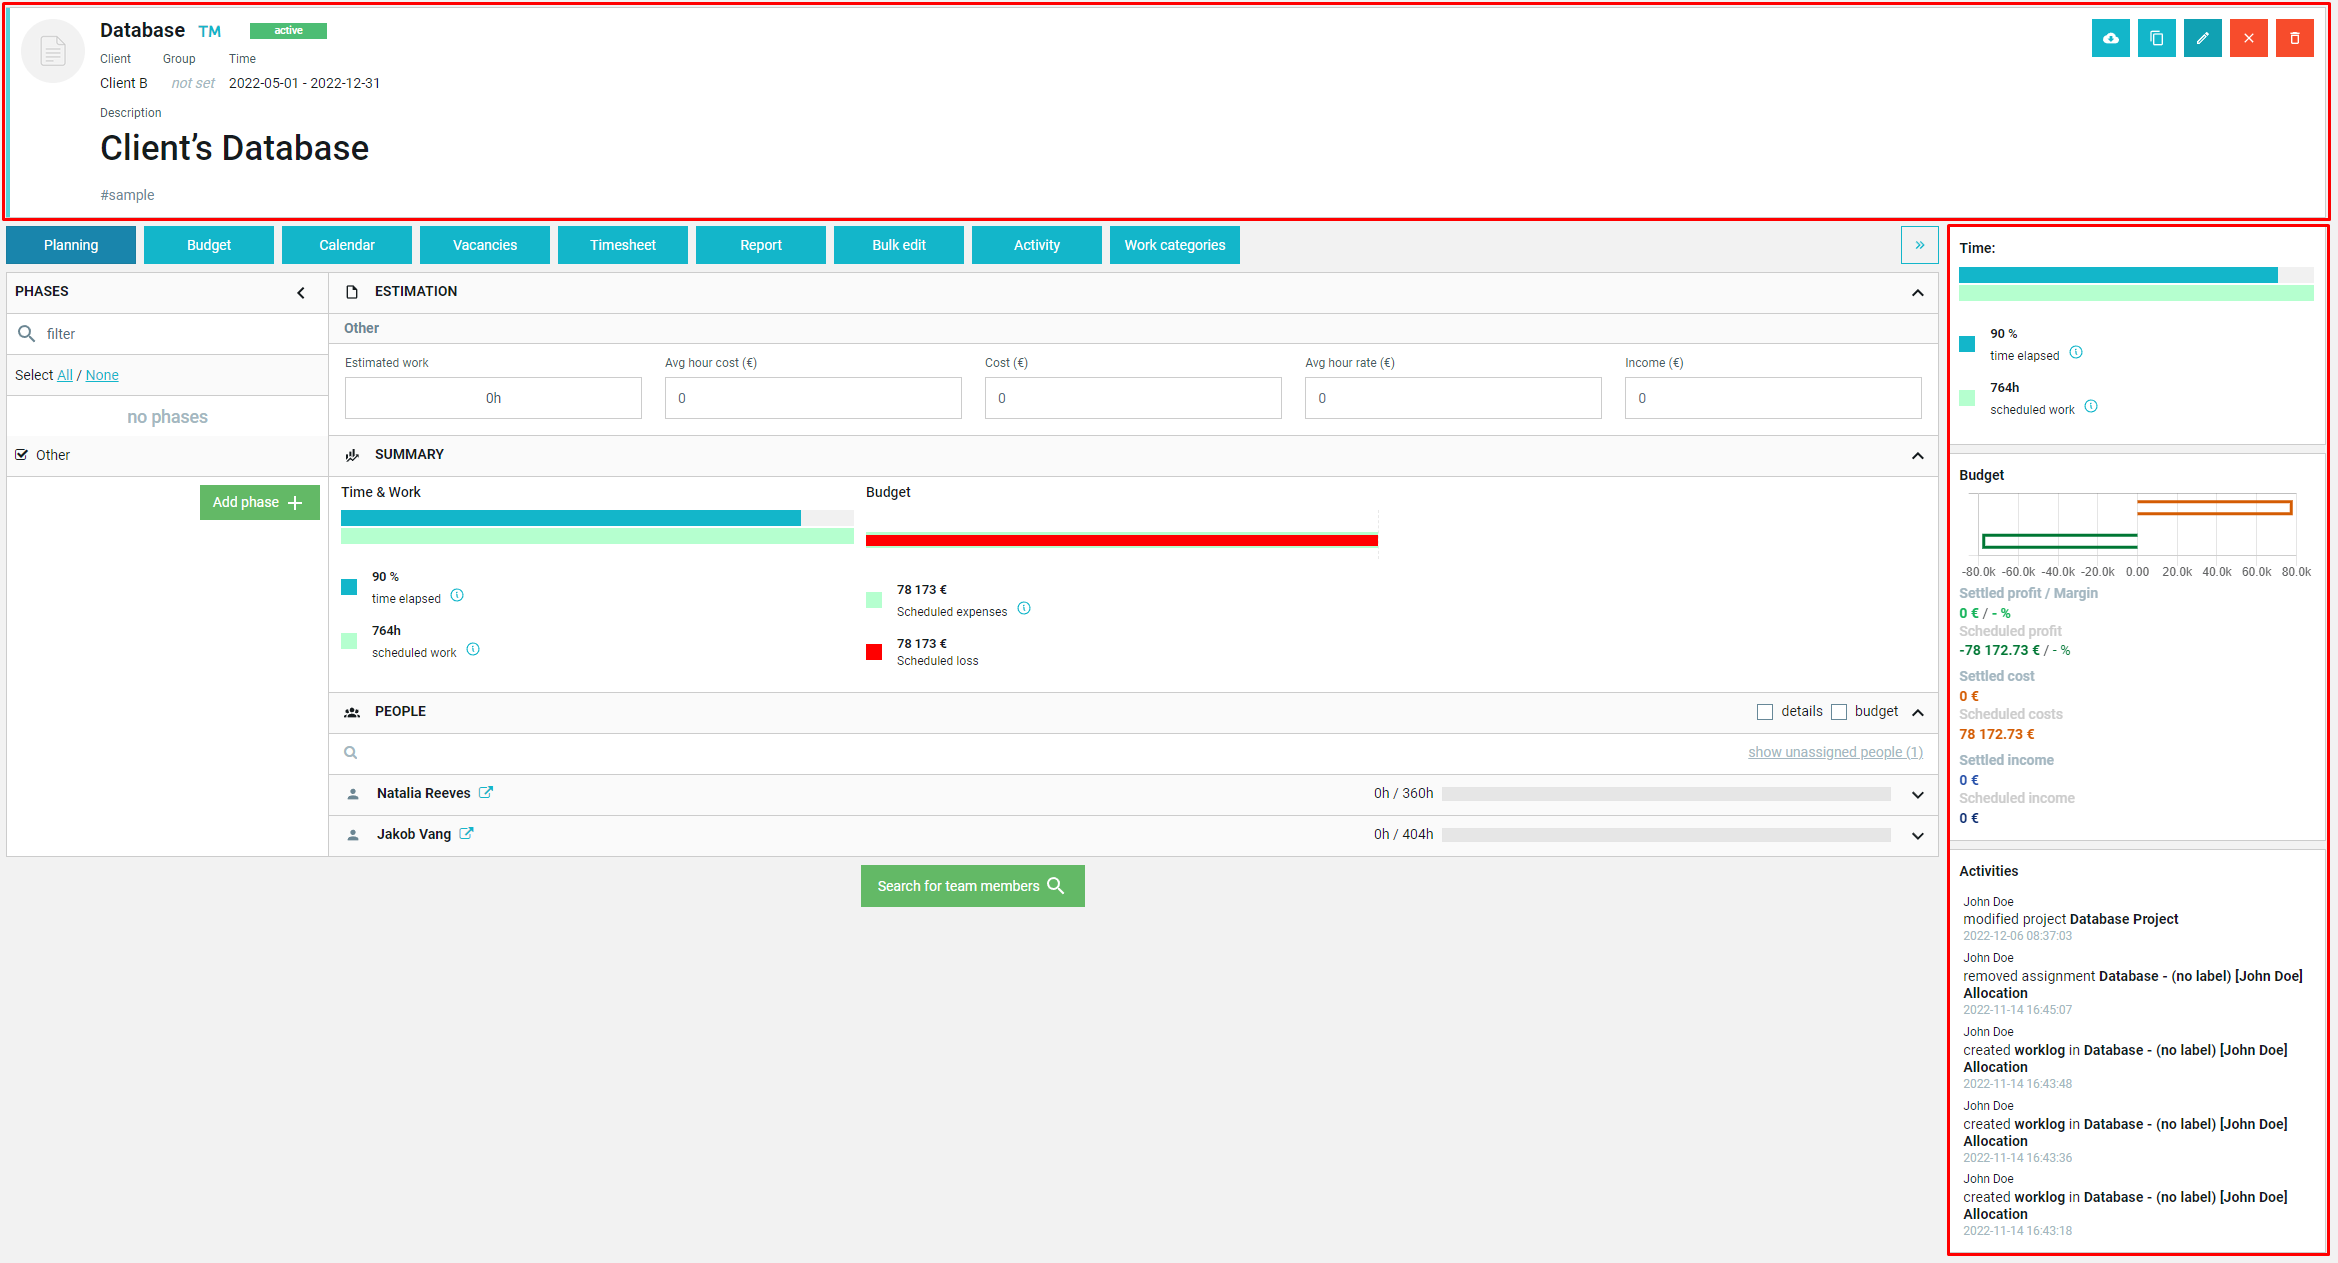Switch to the Planning tab
2338x1263 pixels.
[71, 245]
